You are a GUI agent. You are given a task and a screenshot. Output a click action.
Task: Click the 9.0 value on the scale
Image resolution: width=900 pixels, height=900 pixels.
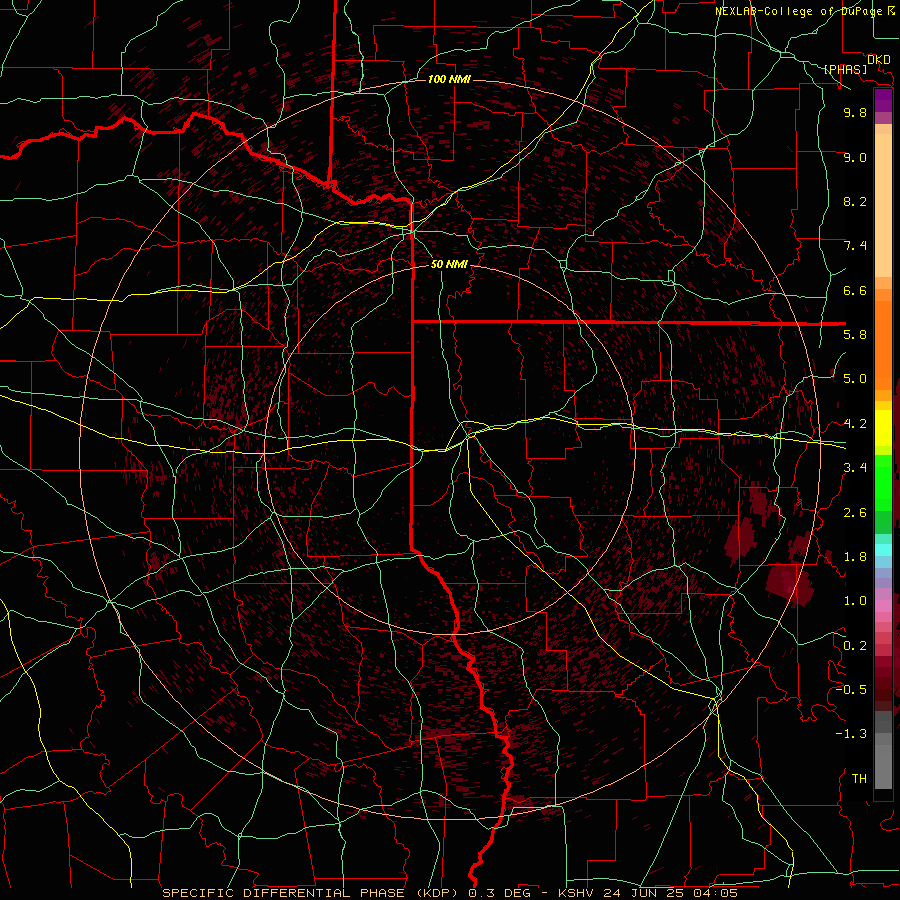[x=855, y=157]
